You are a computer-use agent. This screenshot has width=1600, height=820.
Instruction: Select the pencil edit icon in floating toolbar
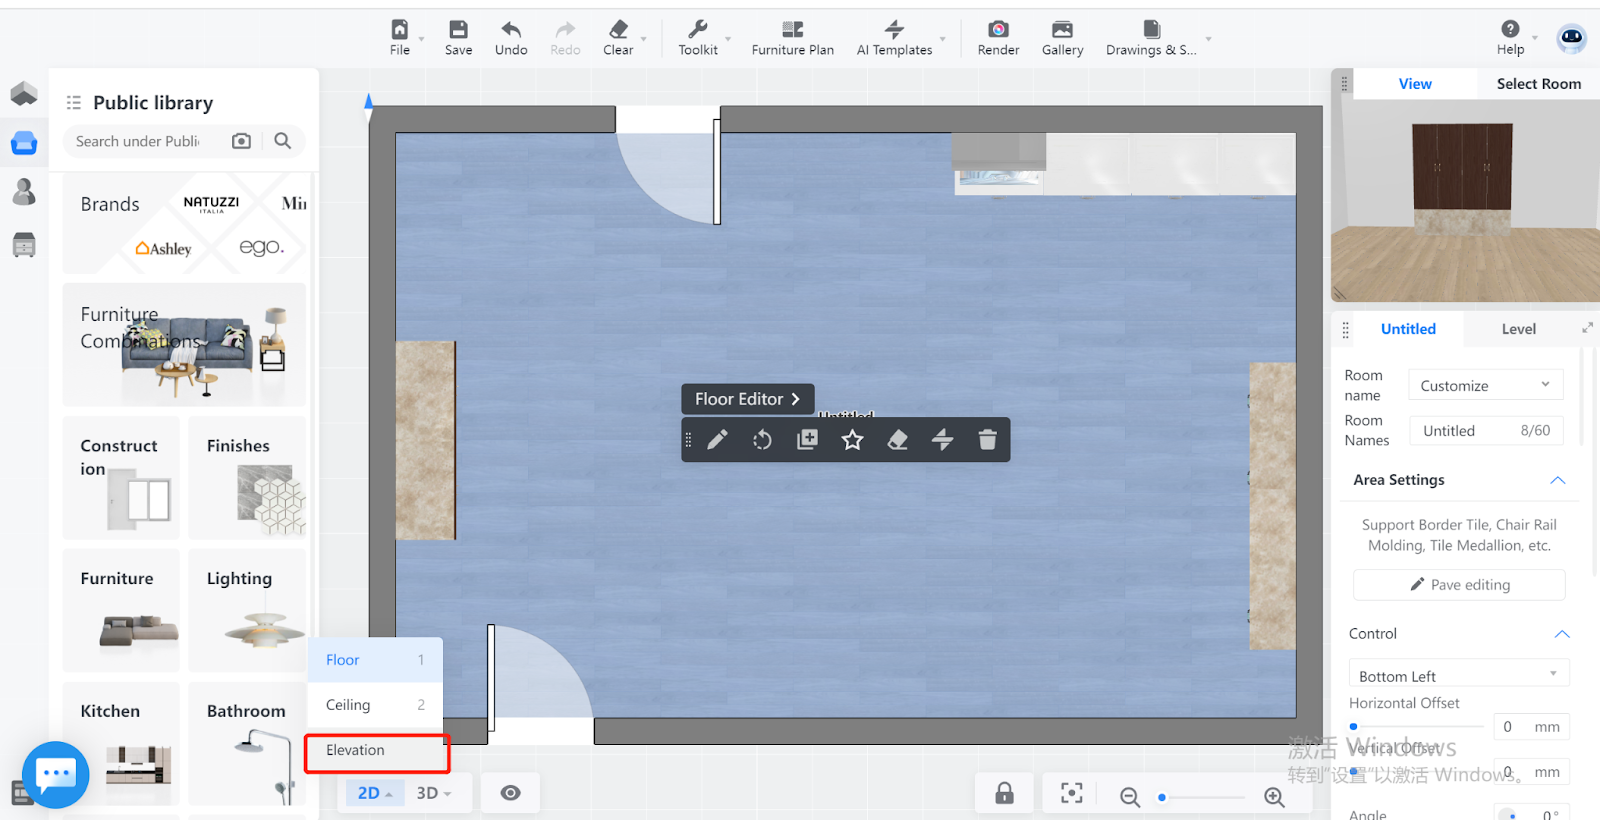click(717, 440)
